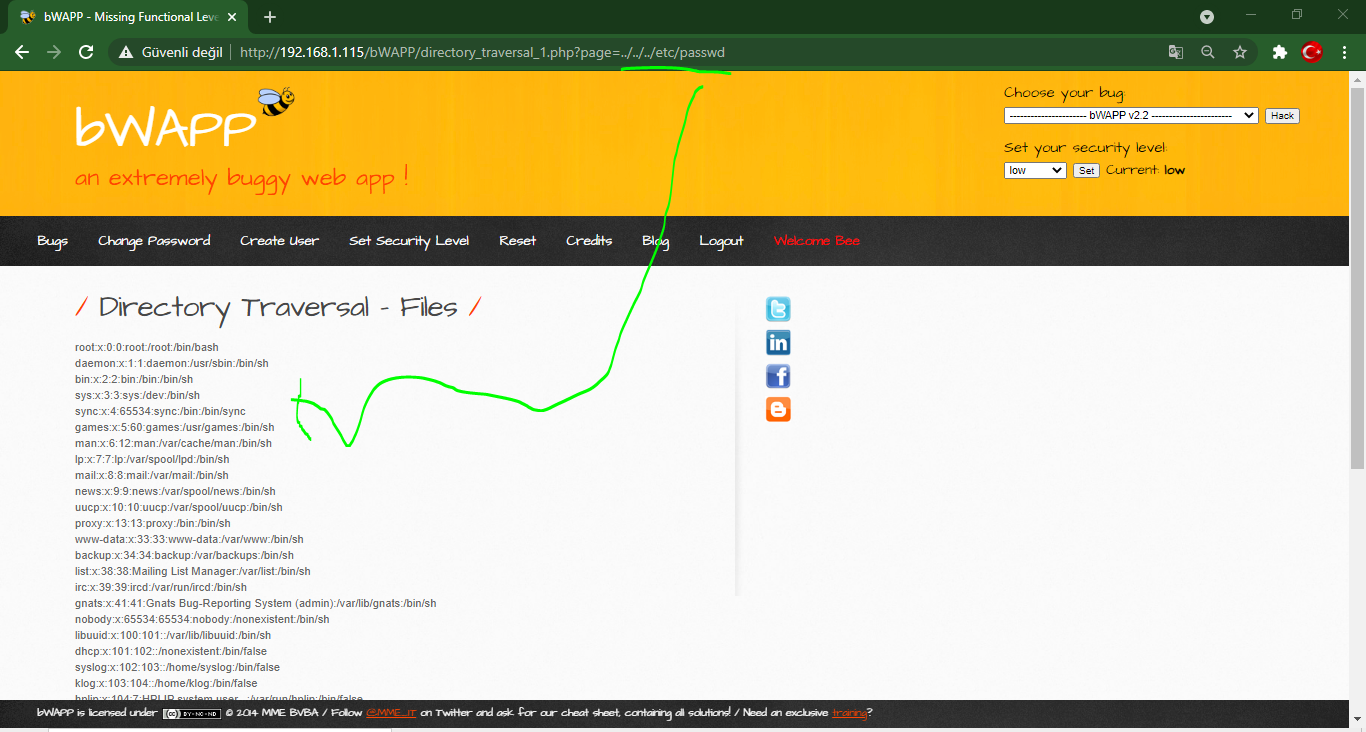Image resolution: width=1366 pixels, height=732 pixels.
Task: Click the backup:x:34:34 passwd line
Action: (x=184, y=555)
